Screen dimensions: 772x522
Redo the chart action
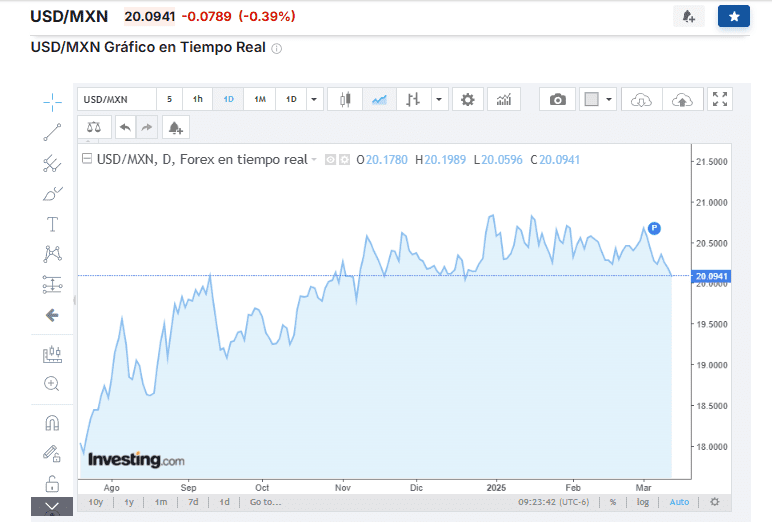[x=147, y=128]
